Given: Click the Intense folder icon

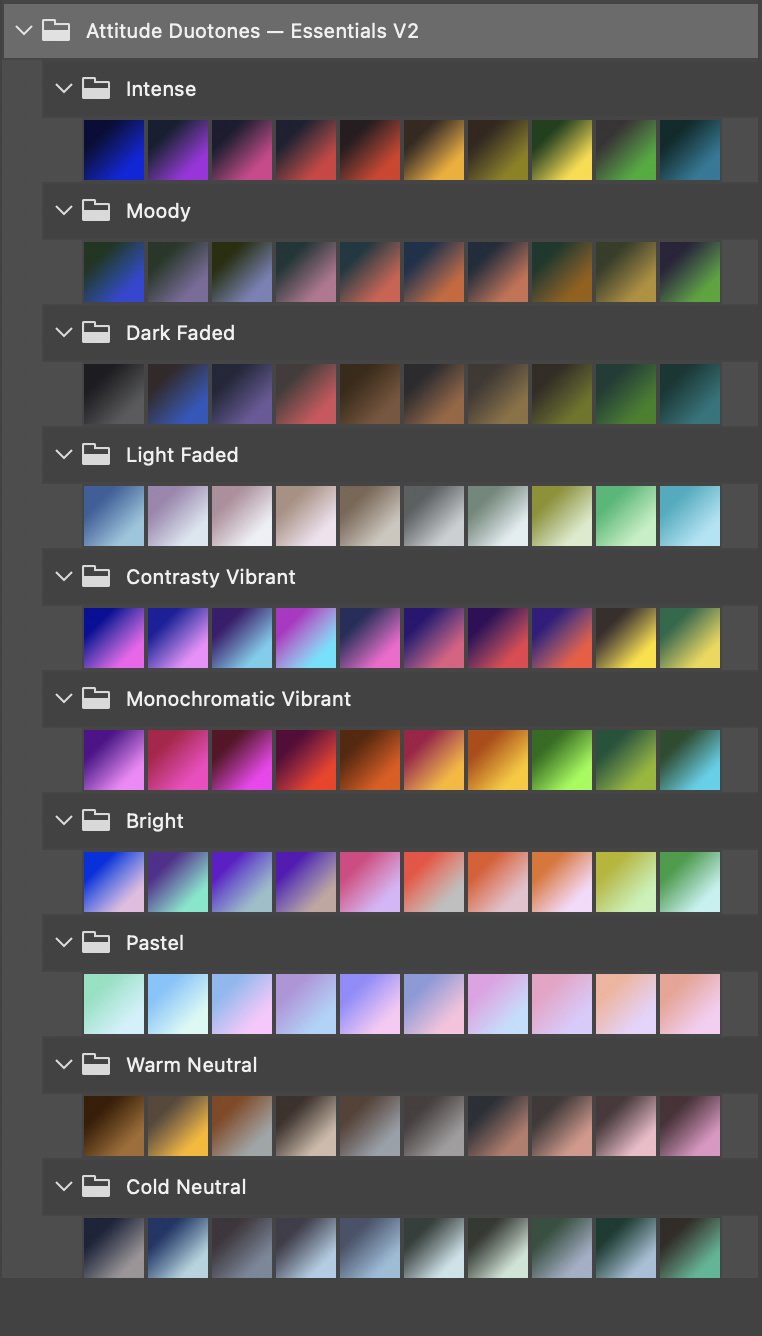Looking at the screenshot, I should pos(95,88).
